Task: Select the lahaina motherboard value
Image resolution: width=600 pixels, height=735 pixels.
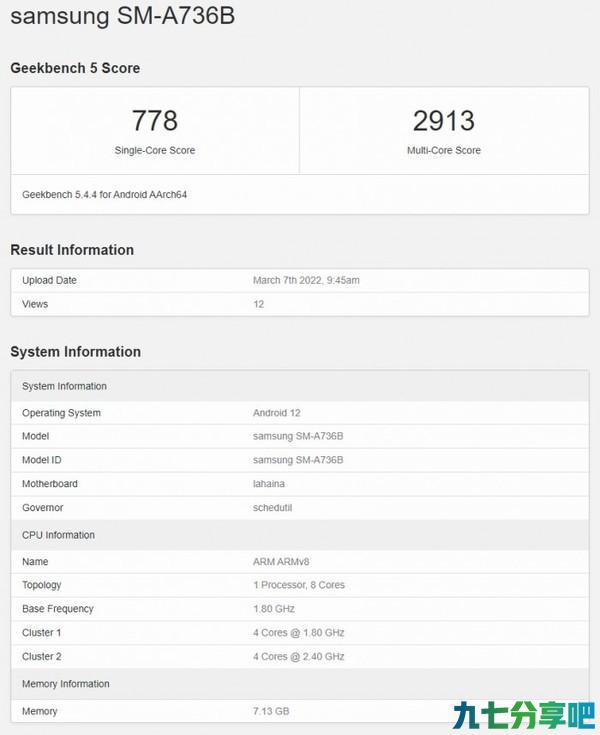Action: pyautogui.click(x=269, y=484)
